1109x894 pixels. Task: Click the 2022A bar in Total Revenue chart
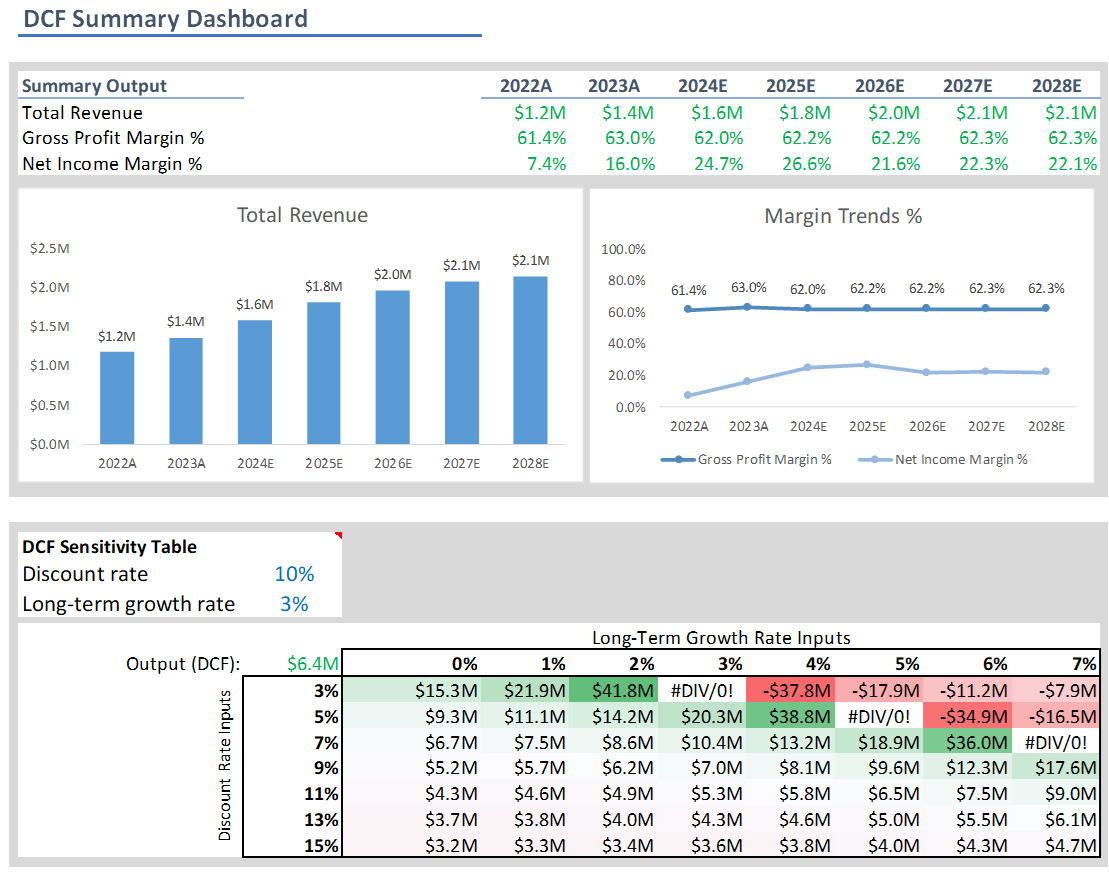117,397
